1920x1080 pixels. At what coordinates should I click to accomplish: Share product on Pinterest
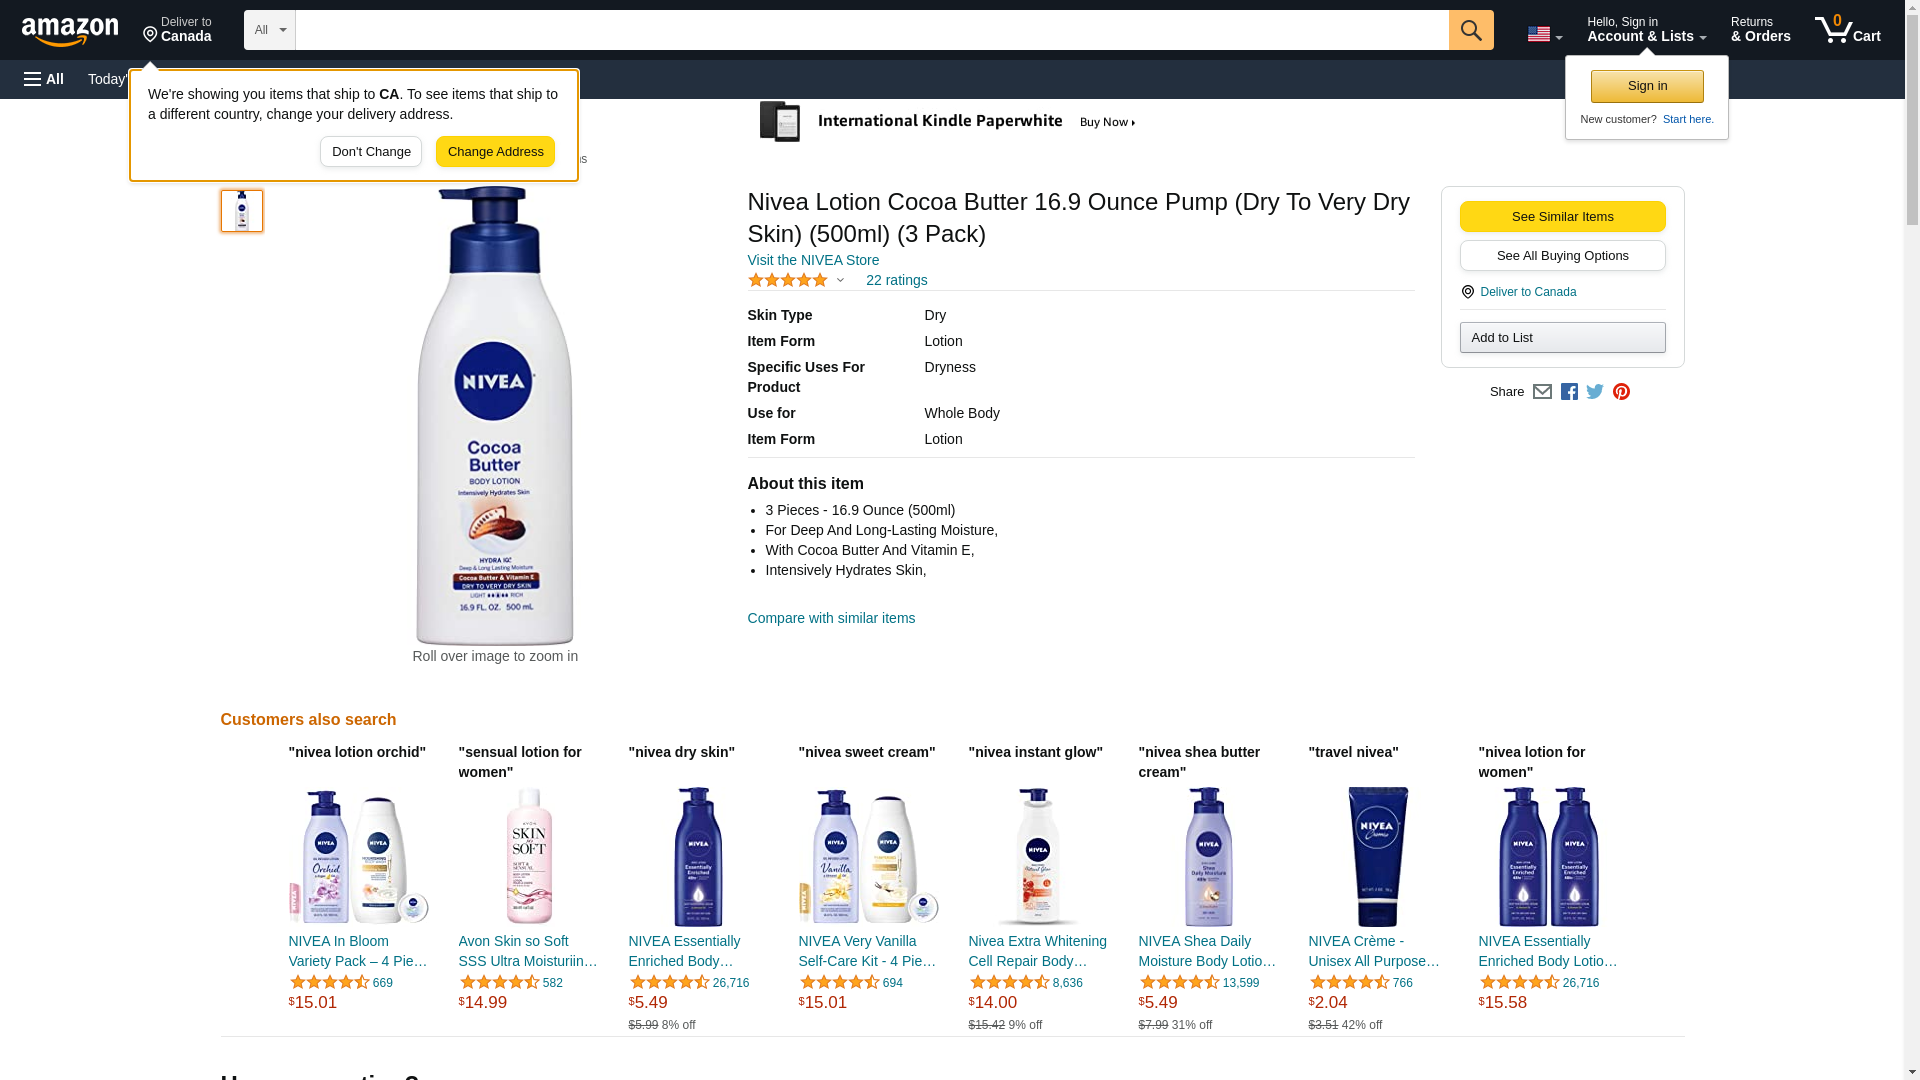[1621, 392]
